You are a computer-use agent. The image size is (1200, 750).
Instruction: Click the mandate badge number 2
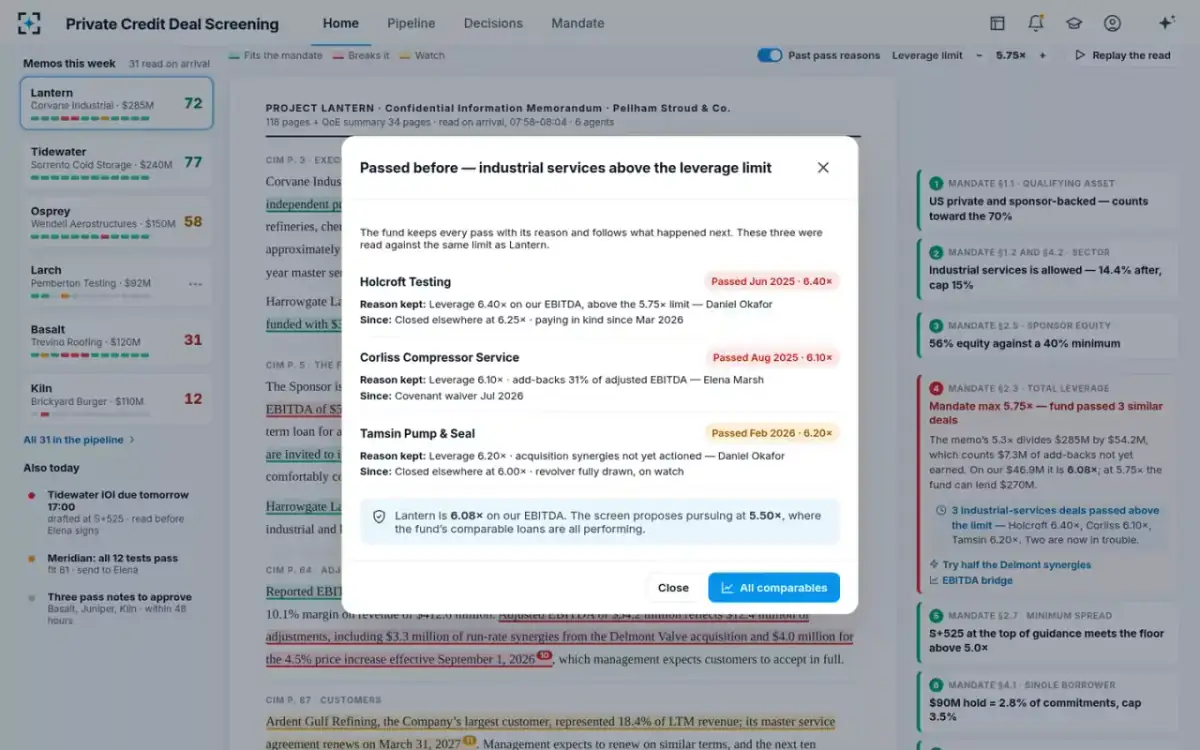936,253
